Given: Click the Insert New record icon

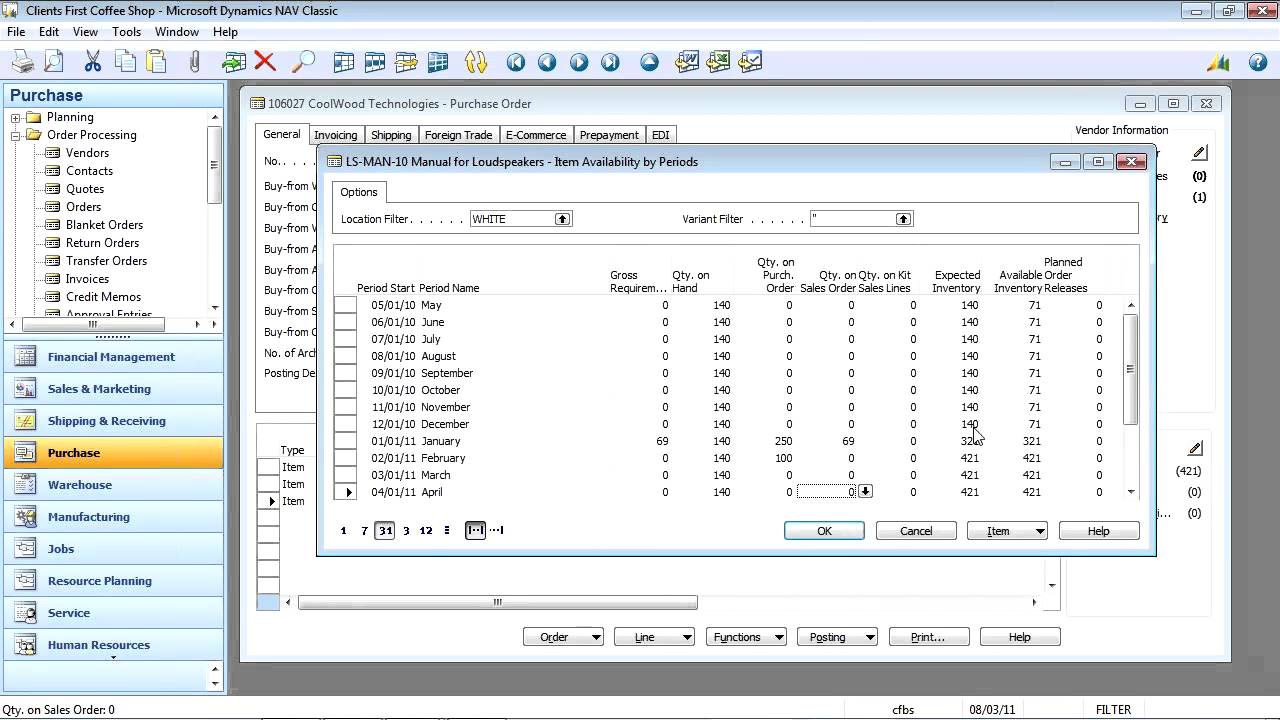Looking at the screenshot, I should pos(234,62).
